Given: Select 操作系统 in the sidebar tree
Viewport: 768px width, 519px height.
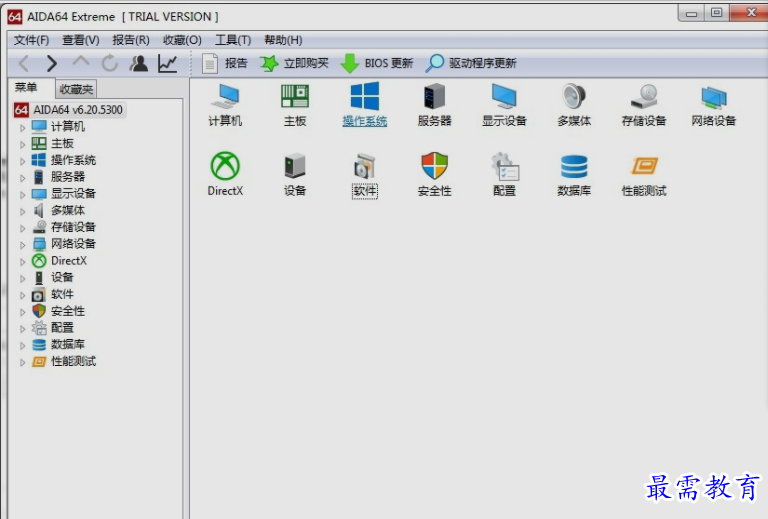Looking at the screenshot, I should [73, 160].
